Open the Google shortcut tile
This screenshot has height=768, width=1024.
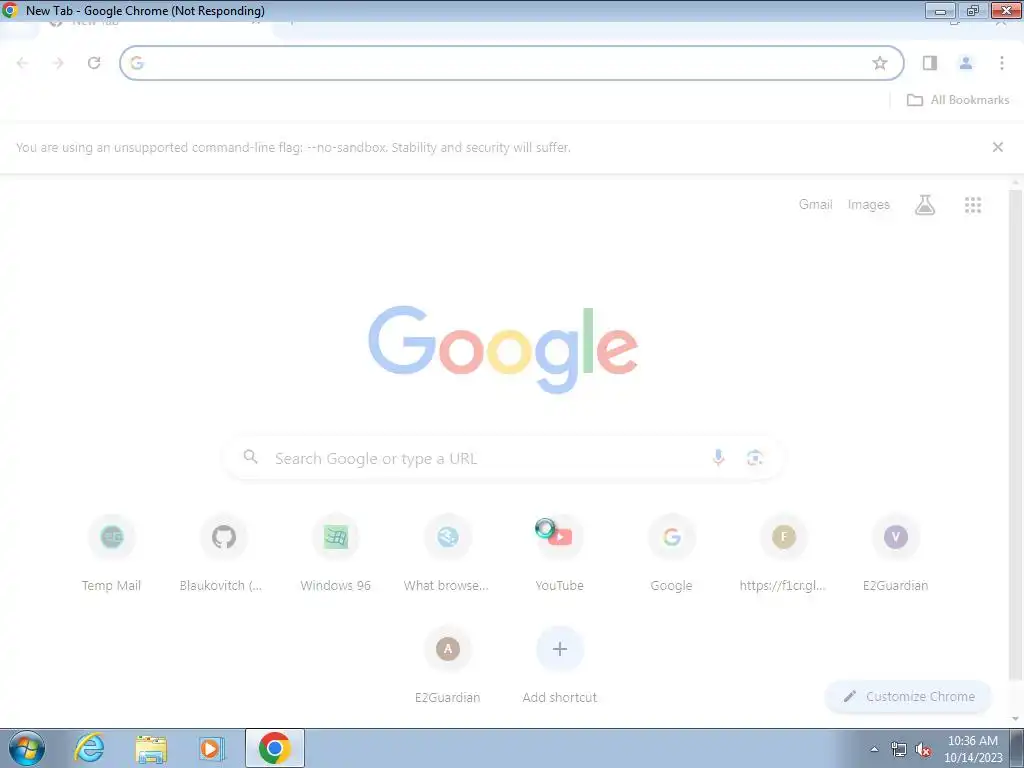[671, 553]
